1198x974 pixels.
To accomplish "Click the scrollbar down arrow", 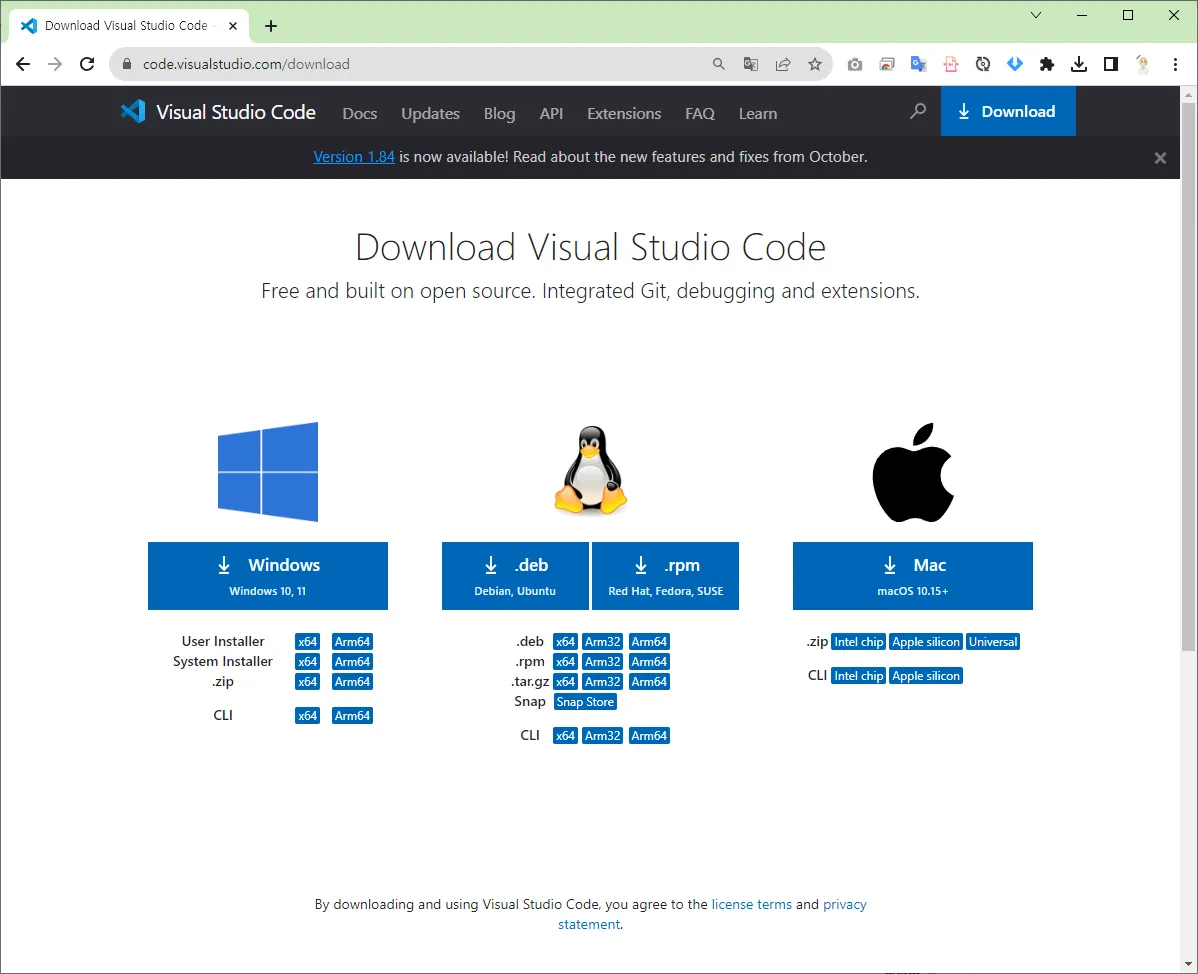I will point(1188,964).
